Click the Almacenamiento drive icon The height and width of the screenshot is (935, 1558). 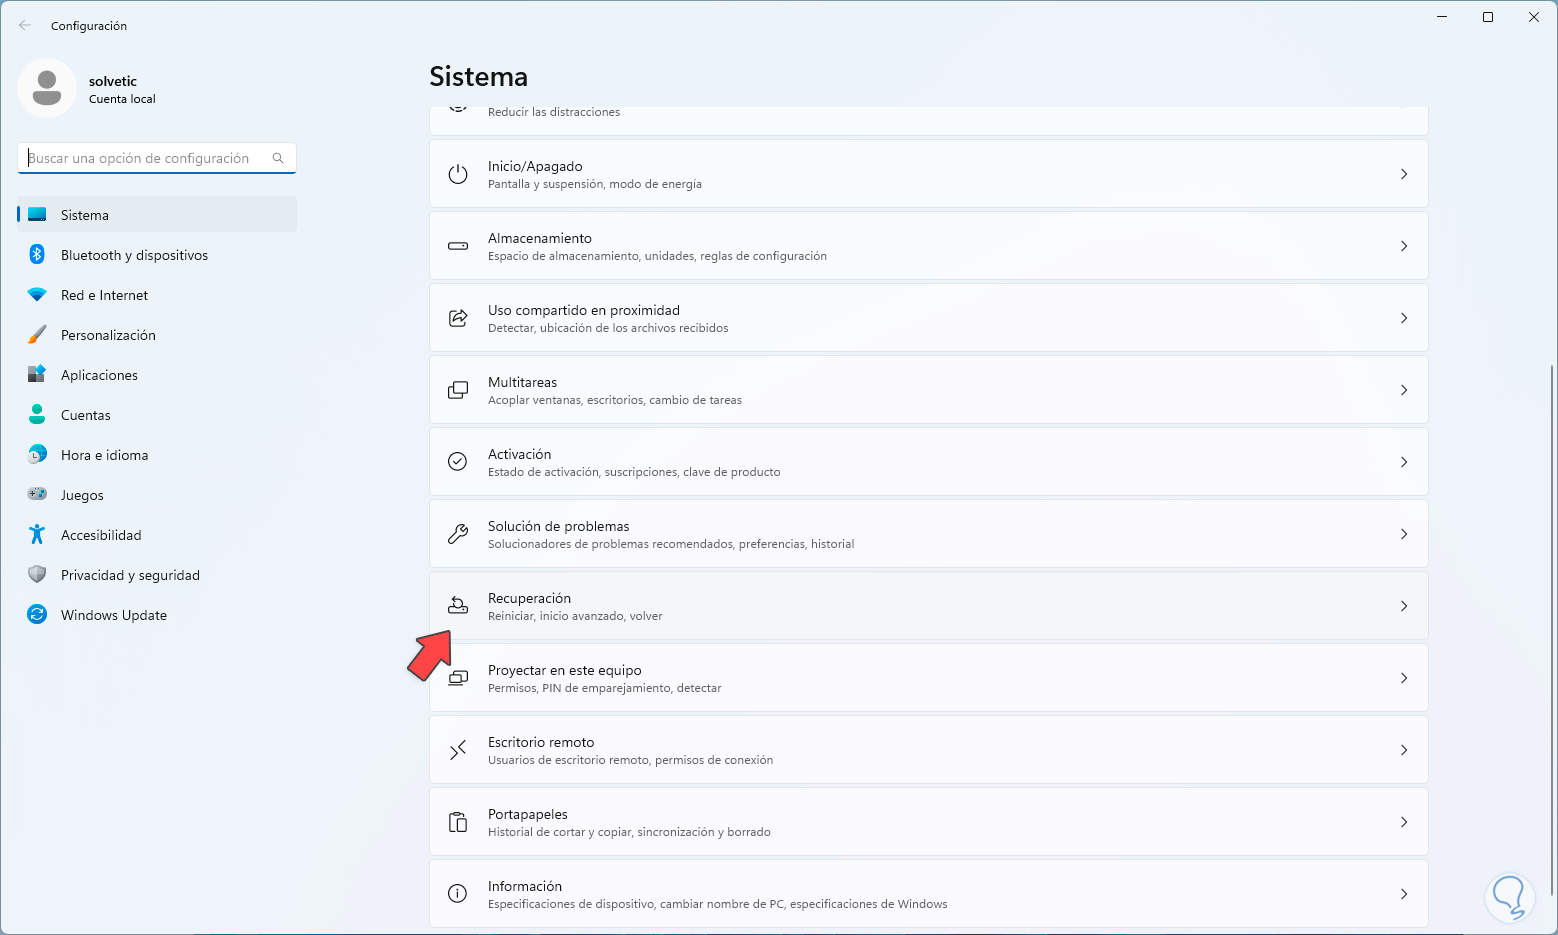coord(458,246)
